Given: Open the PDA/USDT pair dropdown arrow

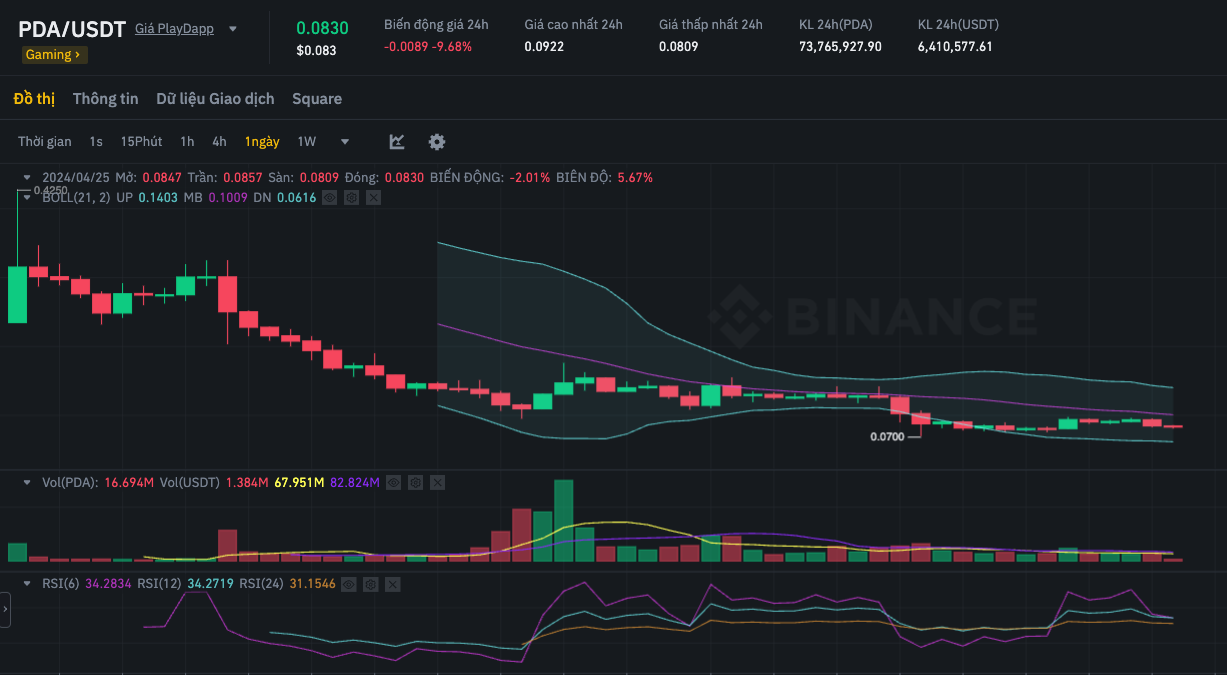Looking at the screenshot, I should [233, 29].
